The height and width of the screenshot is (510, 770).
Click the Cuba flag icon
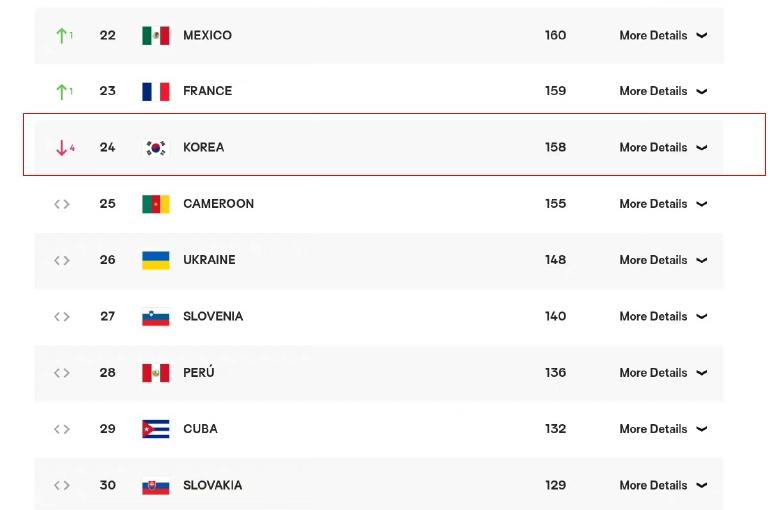156,429
